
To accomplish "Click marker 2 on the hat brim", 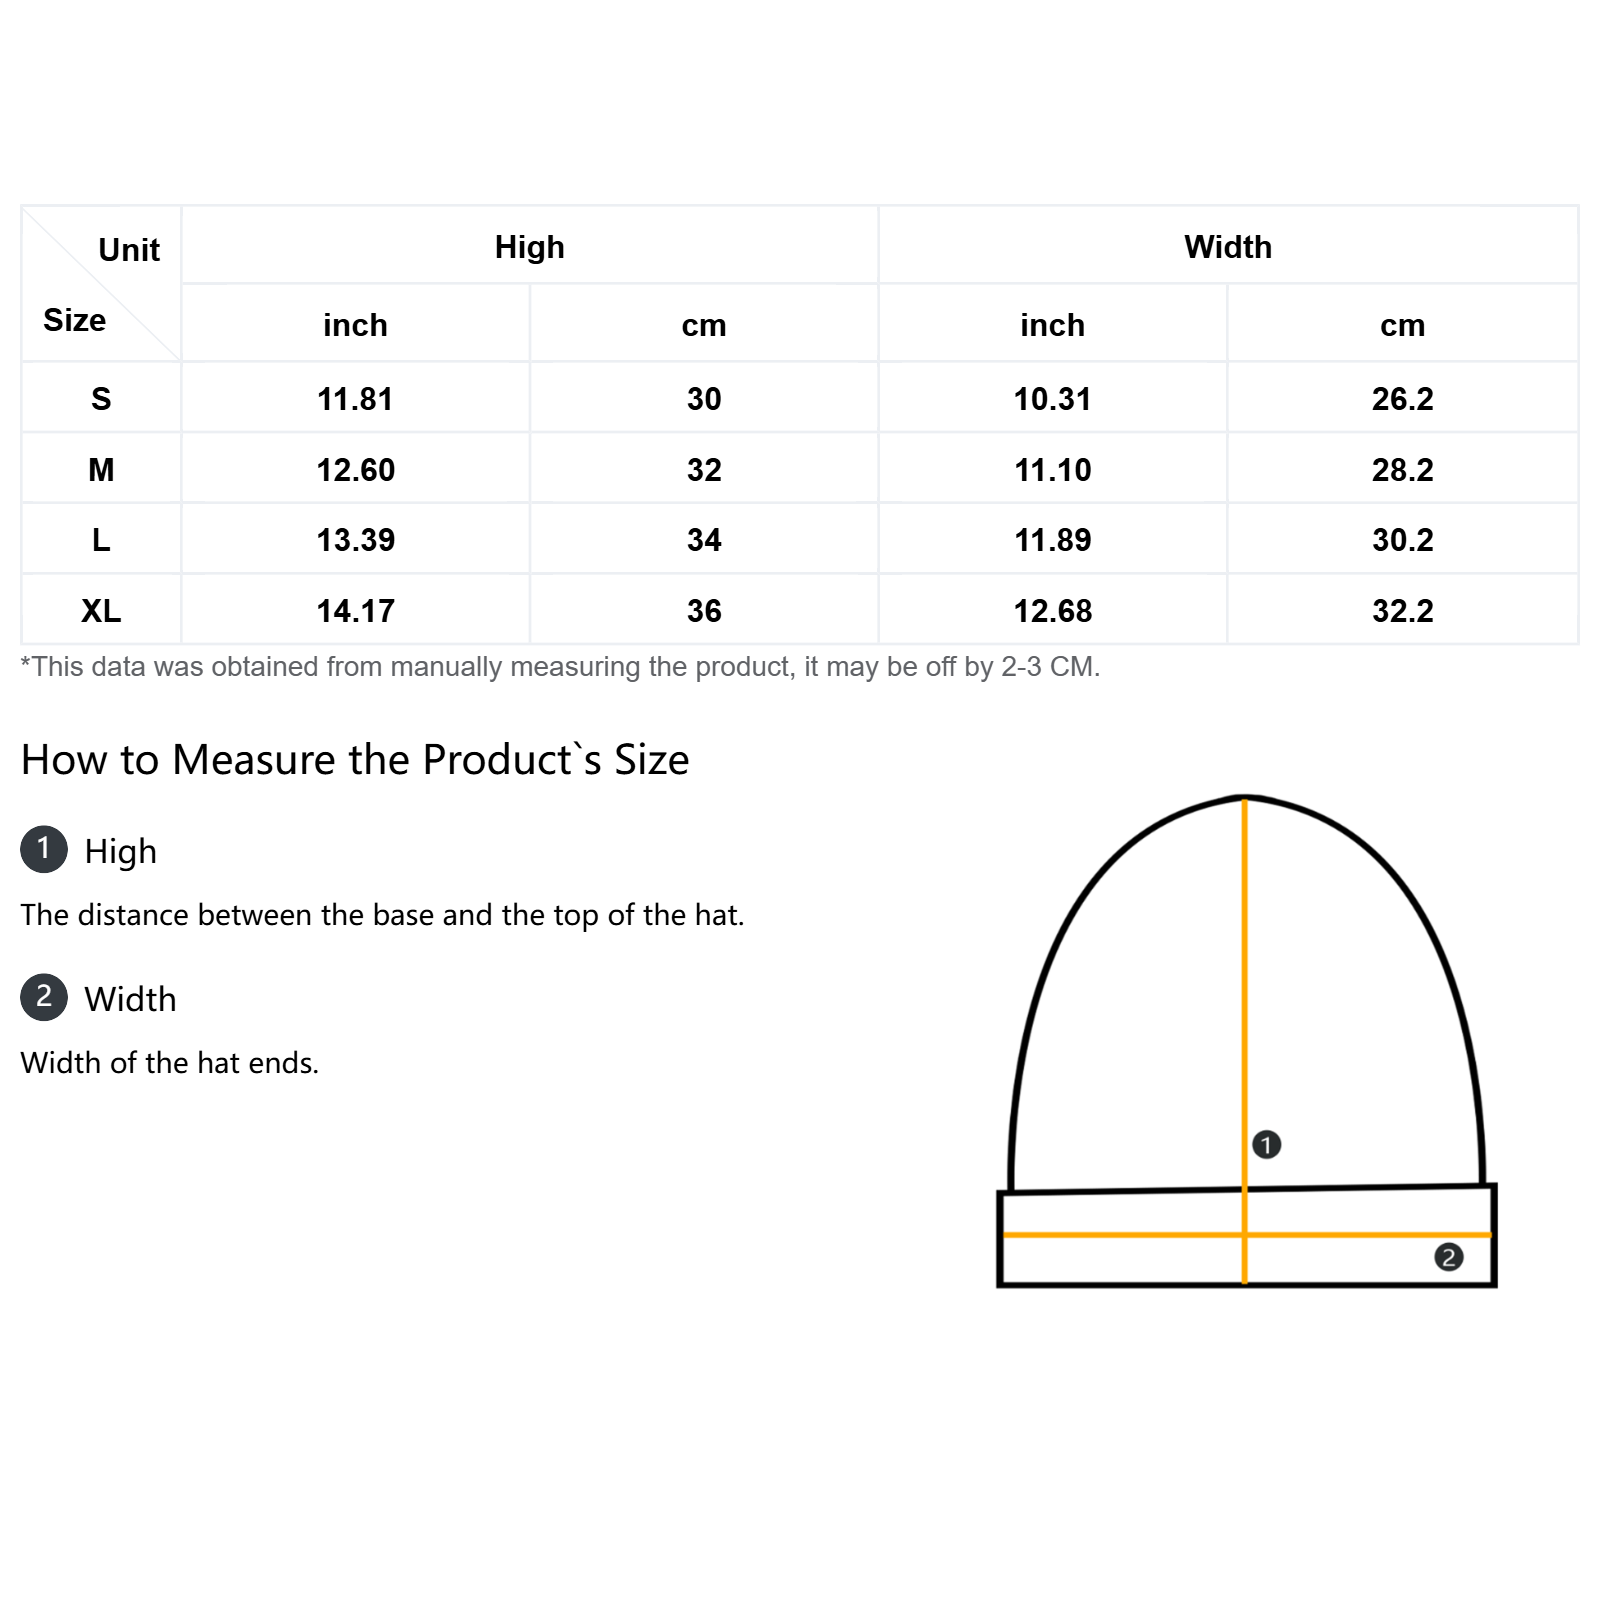I will pos(1448,1257).
